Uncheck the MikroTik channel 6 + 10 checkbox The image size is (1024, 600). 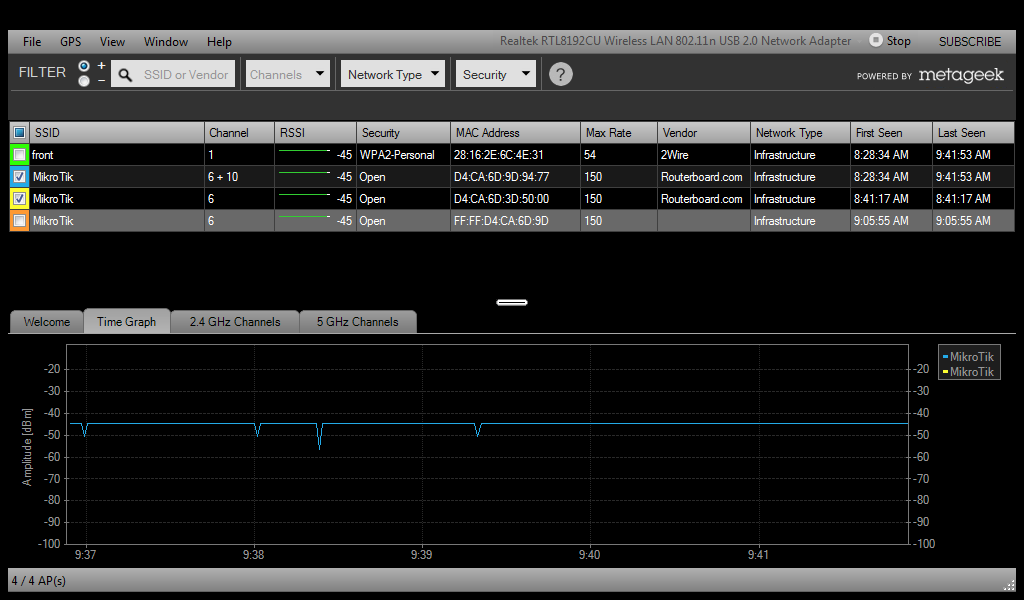pos(20,177)
